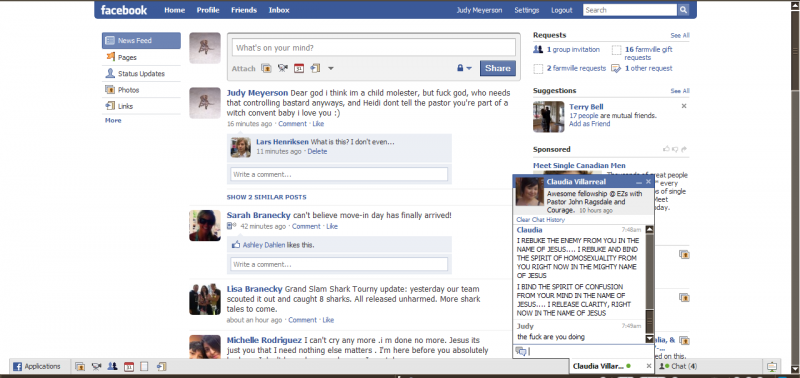Open Status Updates filter
Image resolution: width=800 pixels, height=378 pixels.
tap(141, 74)
